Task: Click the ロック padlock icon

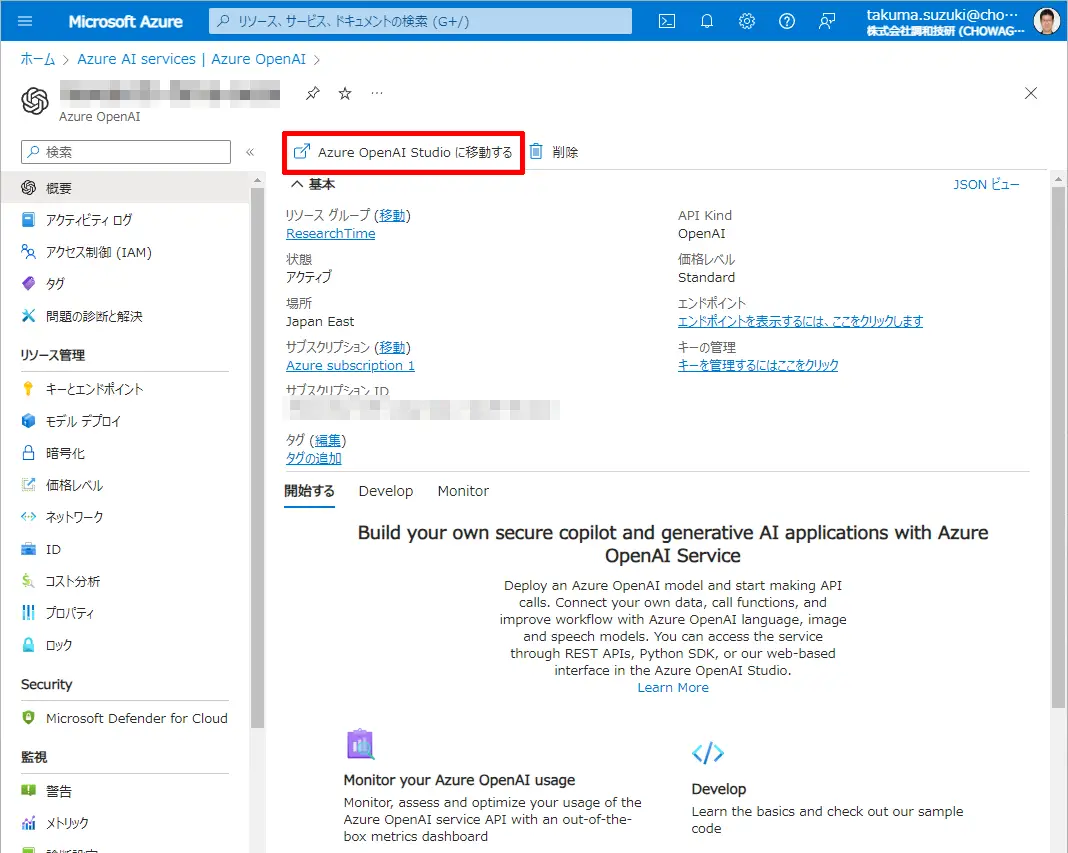Action: pos(28,645)
